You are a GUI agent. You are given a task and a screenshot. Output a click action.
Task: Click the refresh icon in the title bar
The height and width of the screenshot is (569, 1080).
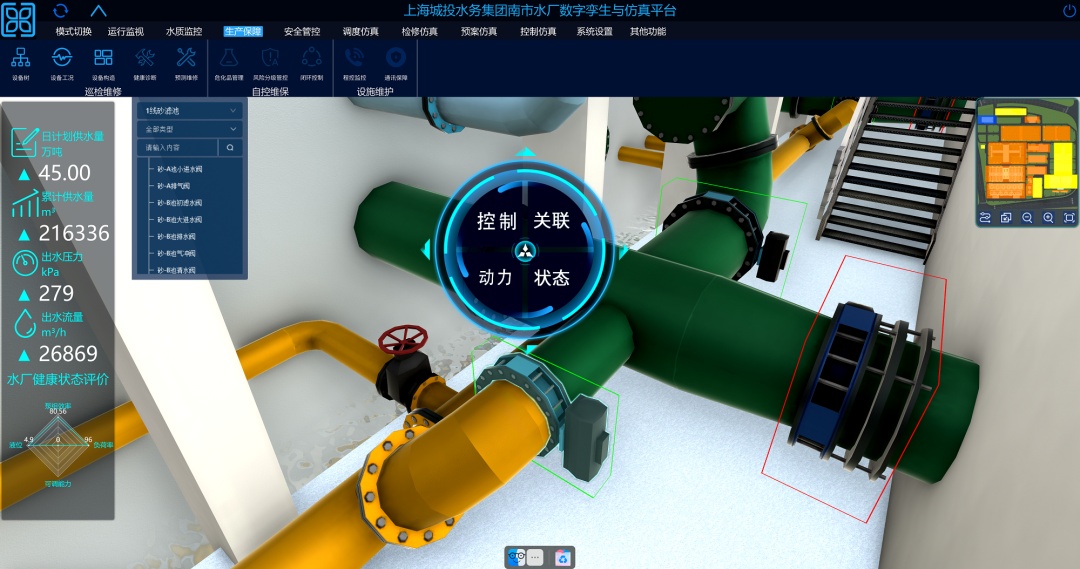[x=61, y=10]
